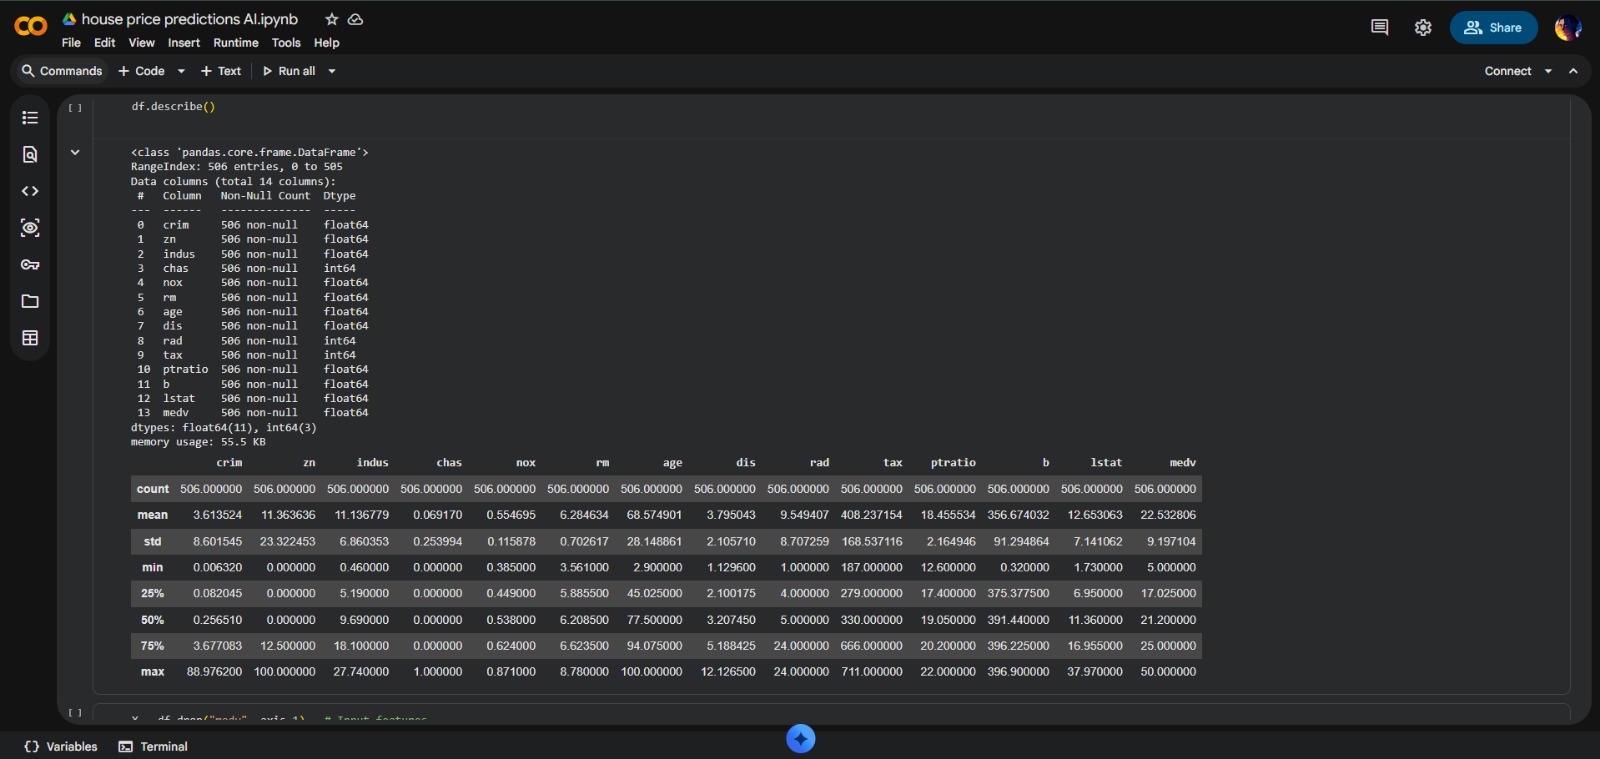Open the comments panel icon
The width and height of the screenshot is (1600, 759).
1379,28
